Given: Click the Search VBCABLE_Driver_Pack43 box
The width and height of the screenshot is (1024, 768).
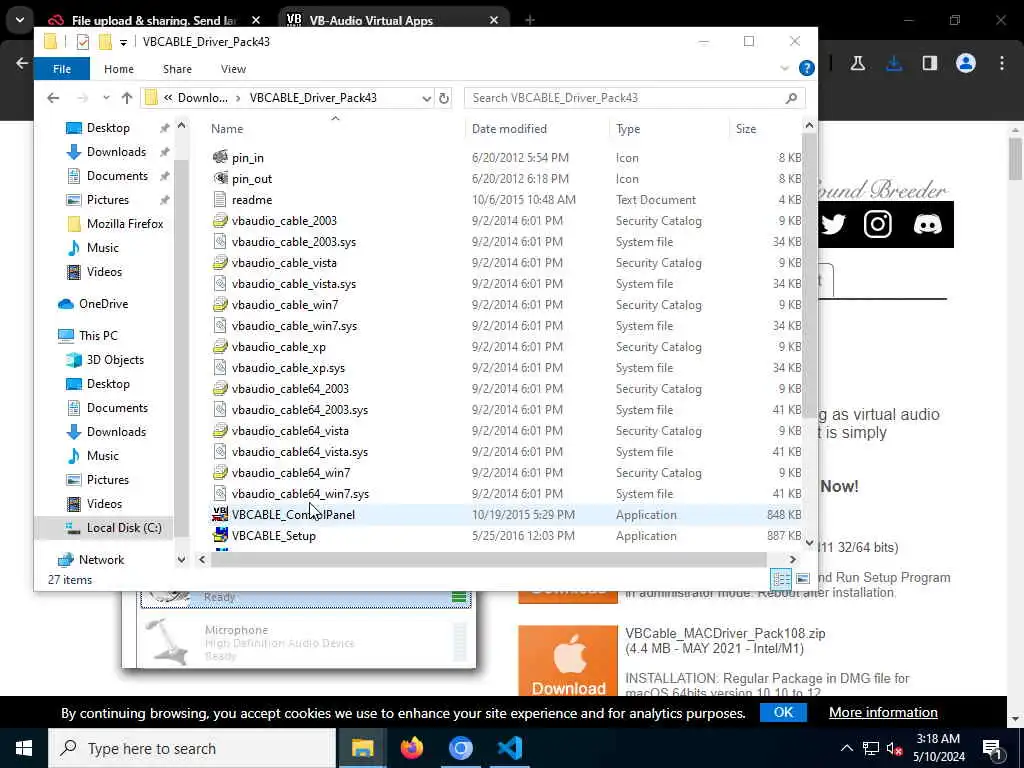Looking at the screenshot, I should [634, 98].
